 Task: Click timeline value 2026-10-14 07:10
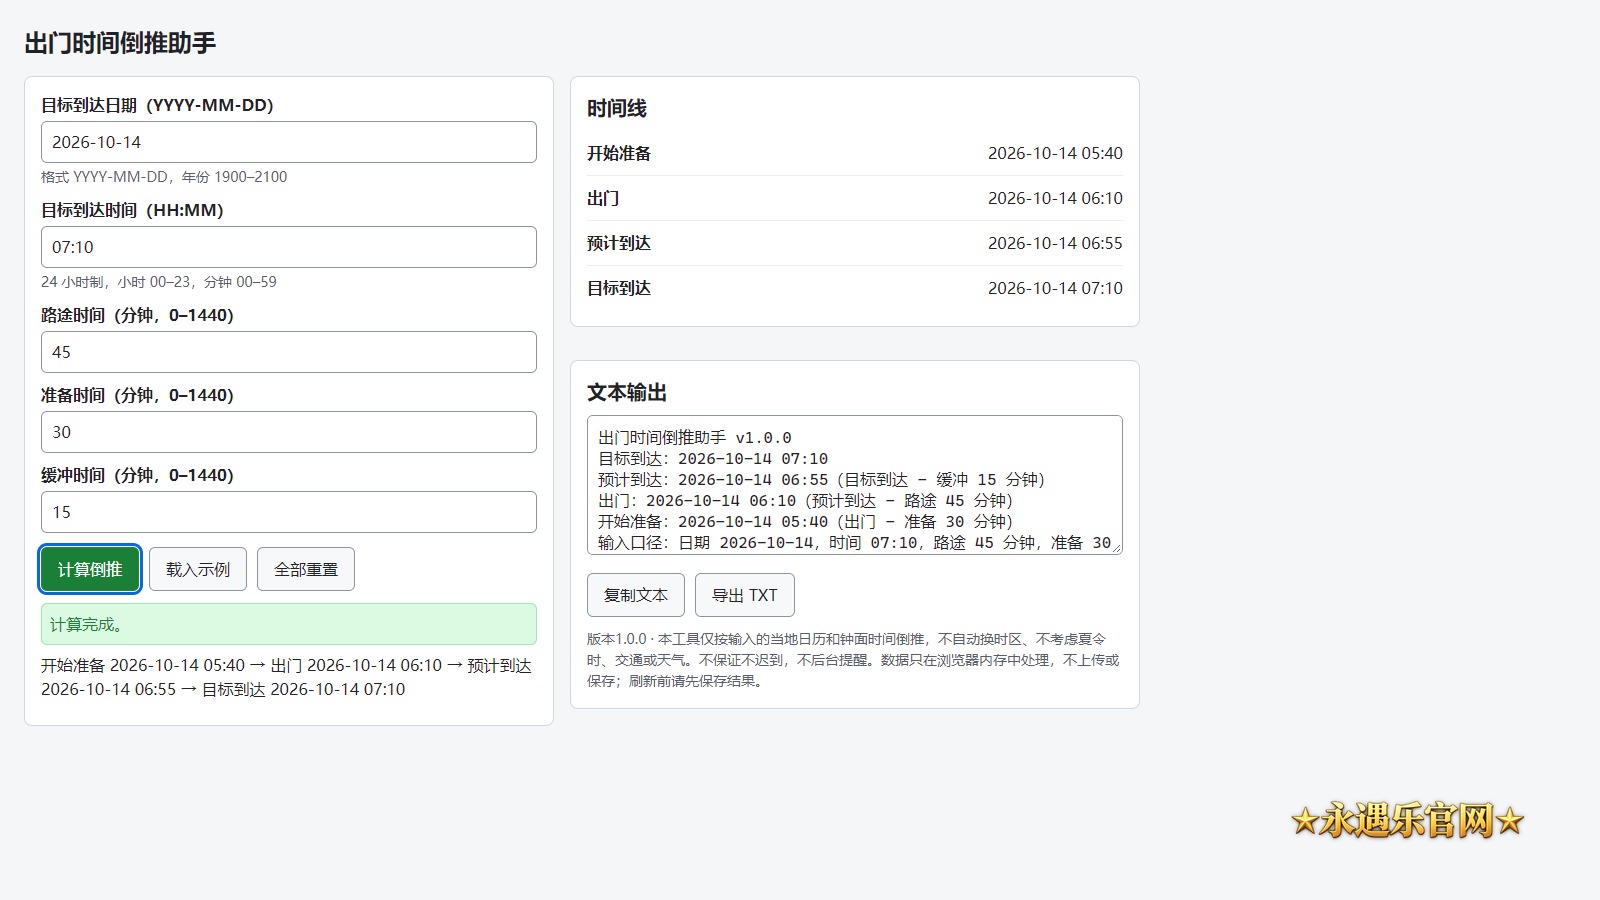pos(1055,288)
